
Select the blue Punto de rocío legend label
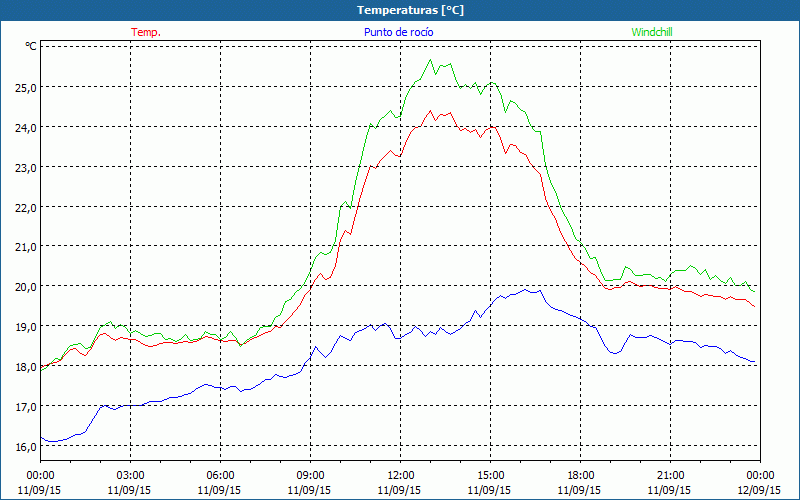pos(398,32)
